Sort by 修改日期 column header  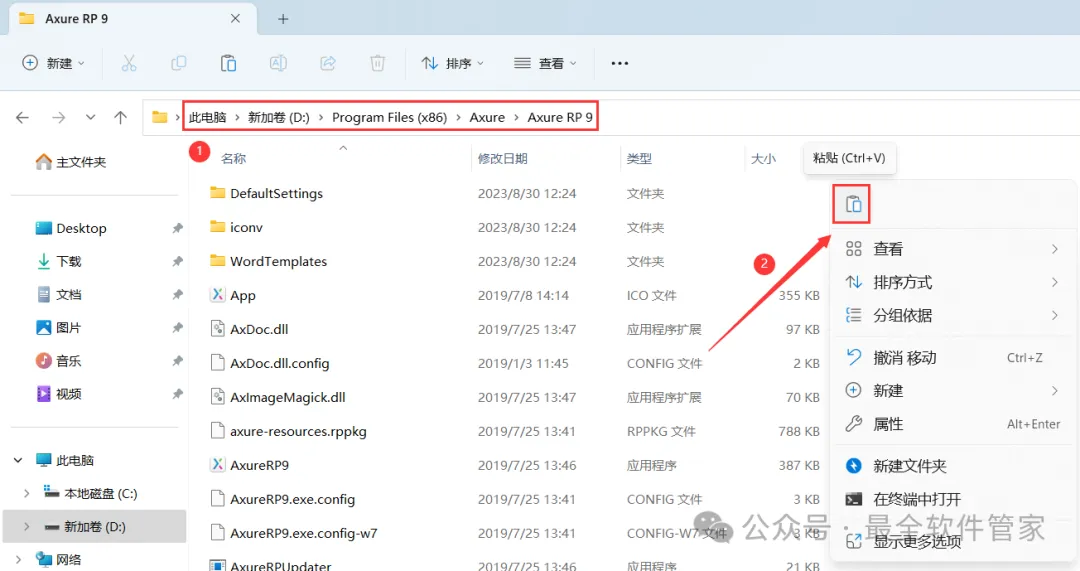(503, 158)
